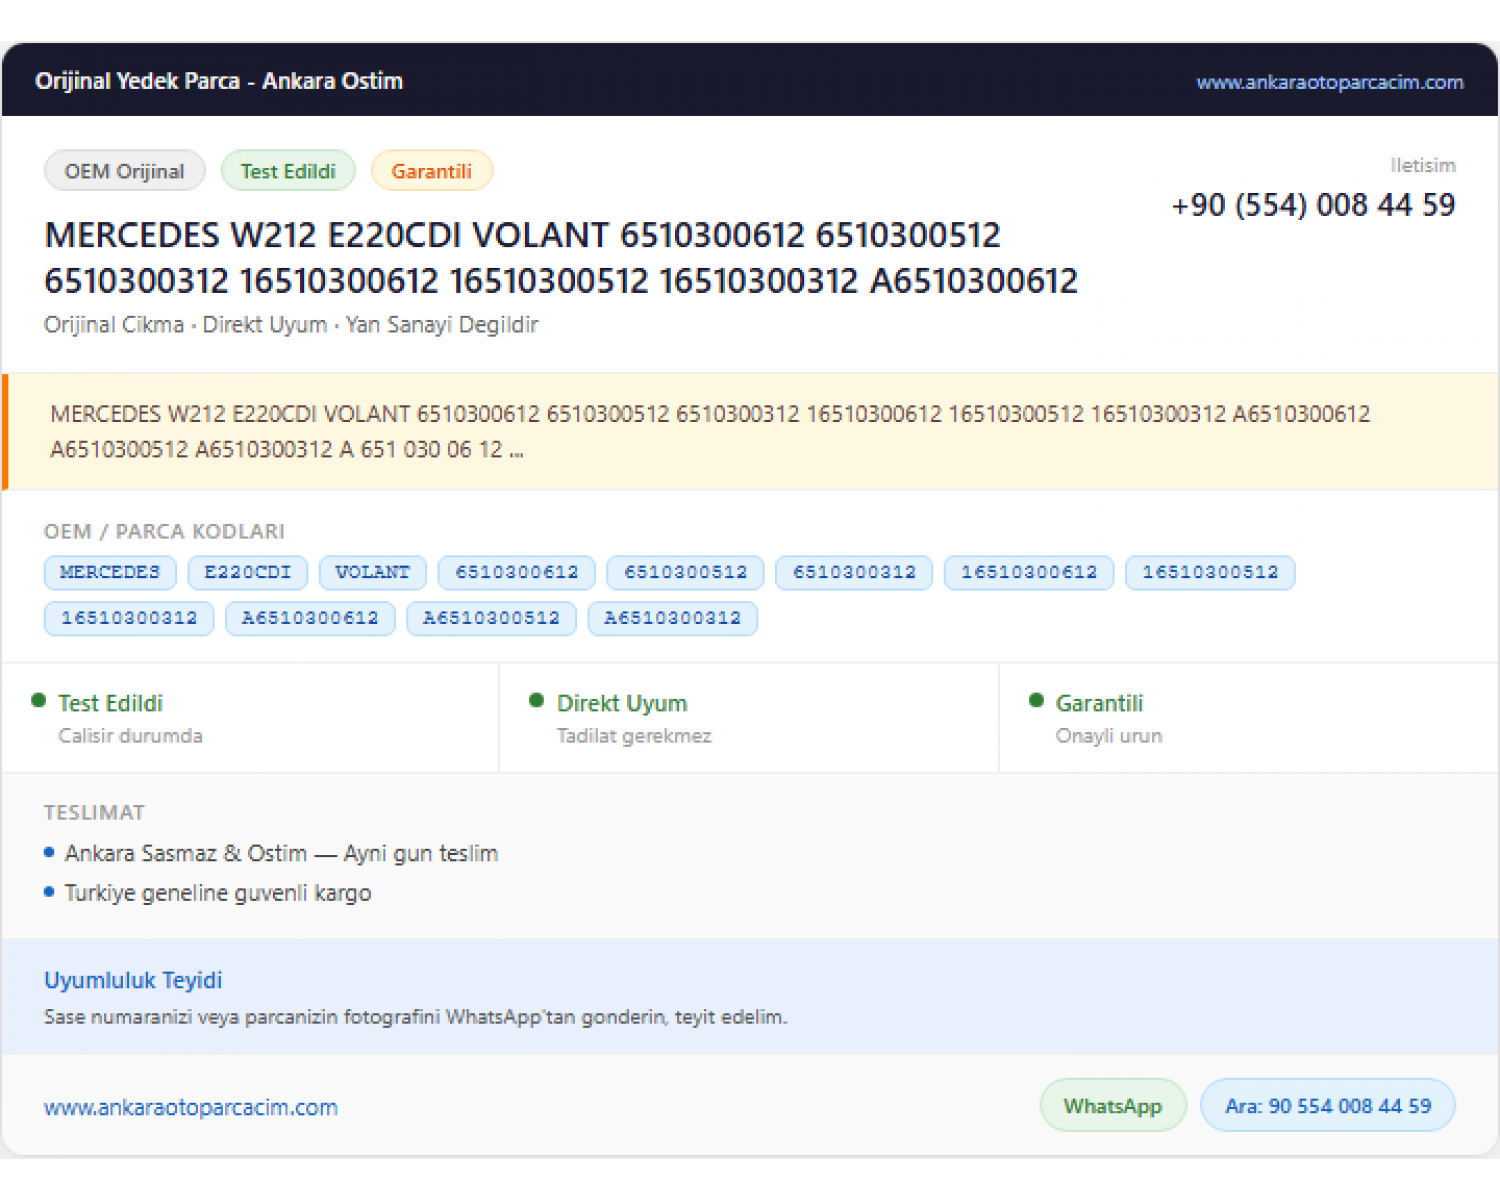Select the A6510300612 code chip
The height and width of the screenshot is (1200, 1500).
[x=310, y=619]
